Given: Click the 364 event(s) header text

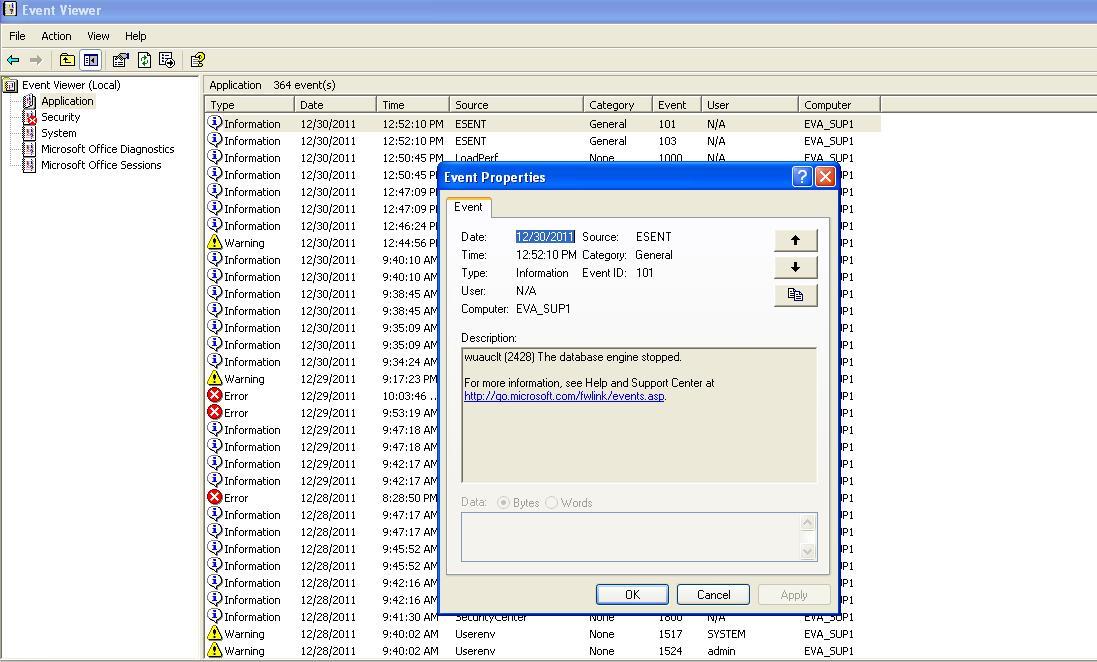Looking at the screenshot, I should [304, 85].
